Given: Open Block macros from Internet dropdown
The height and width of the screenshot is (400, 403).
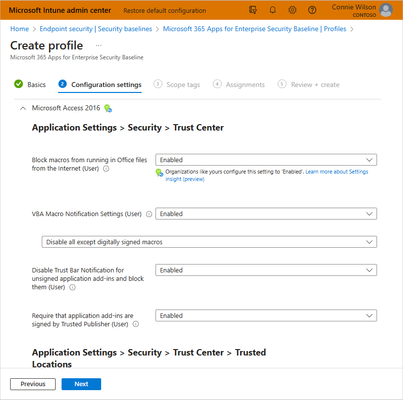Looking at the screenshot, I should [266, 160].
